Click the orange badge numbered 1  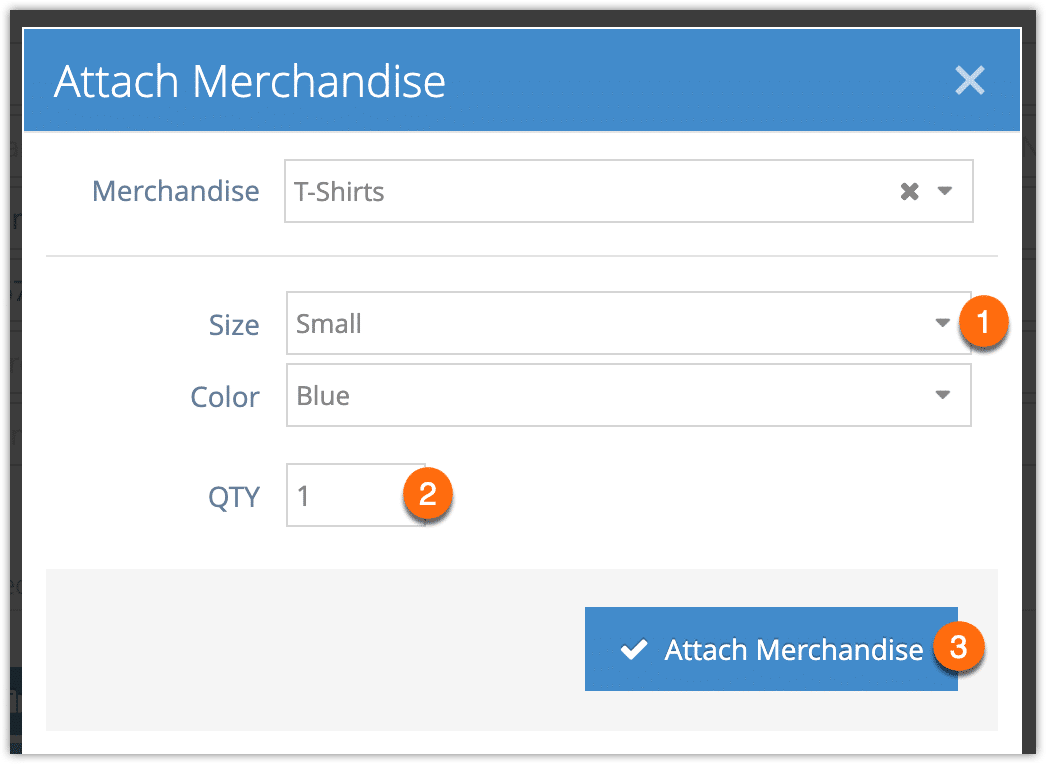[x=983, y=322]
